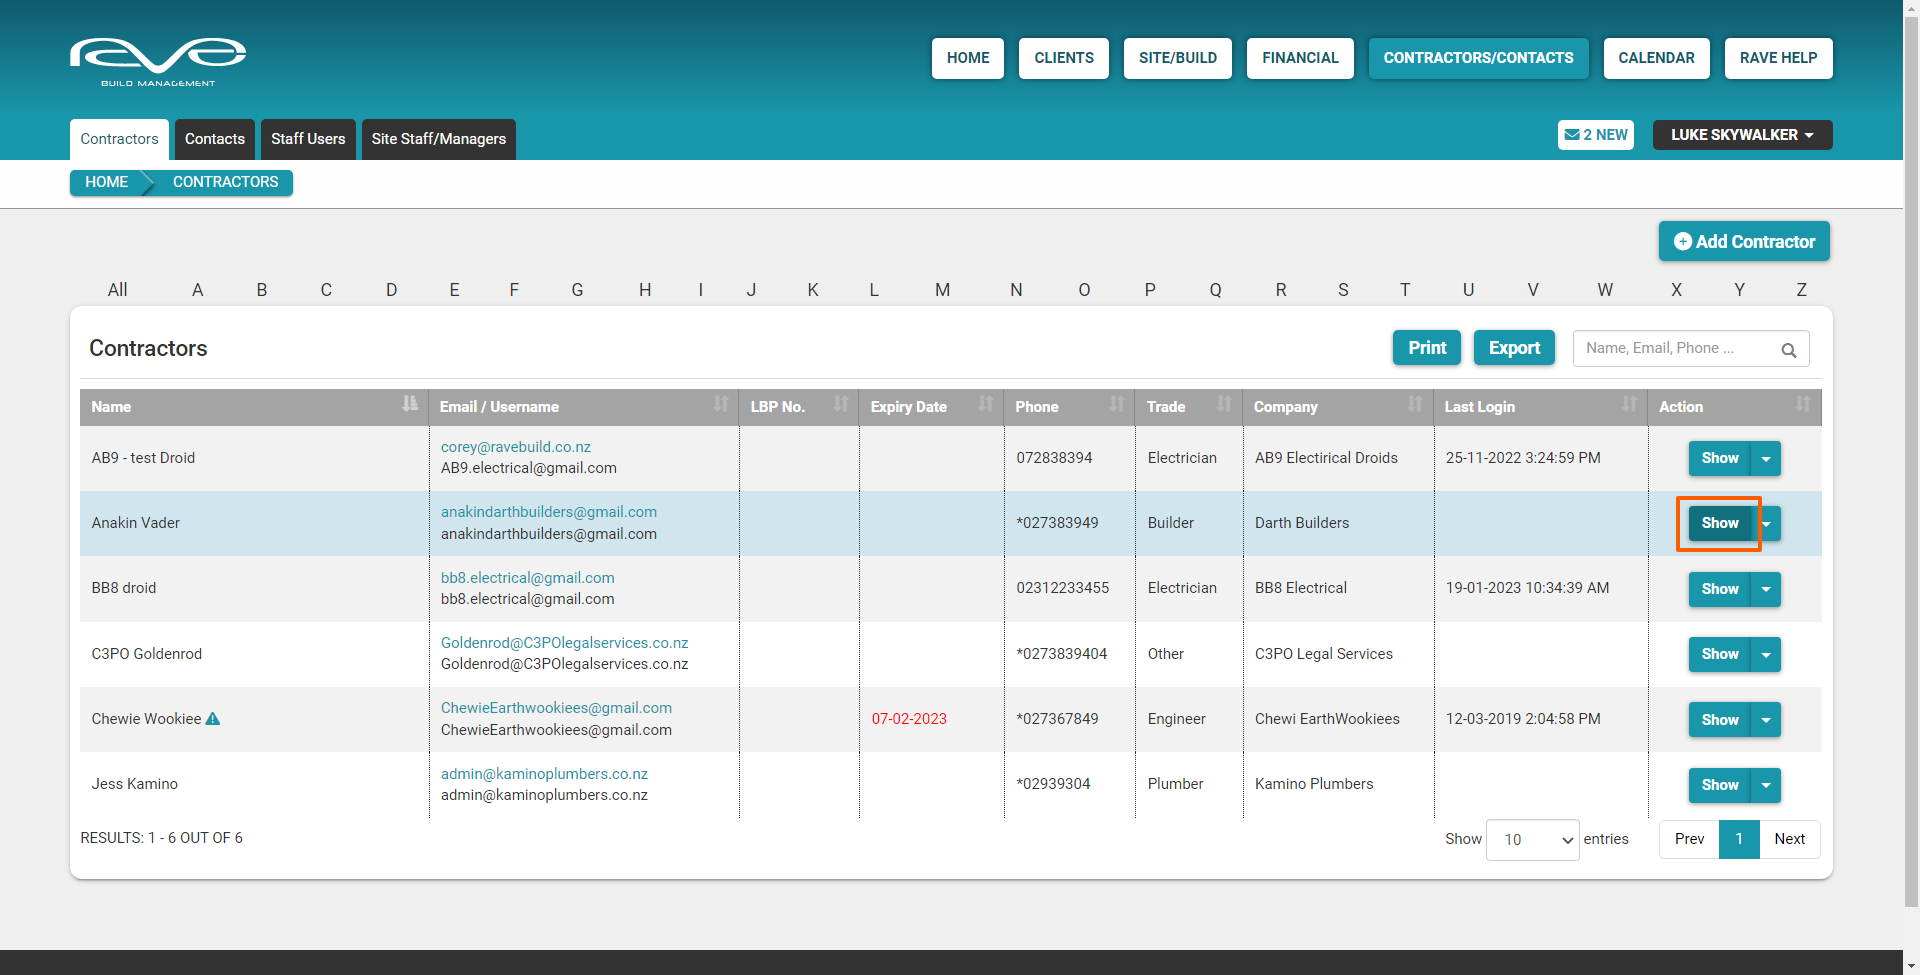The height and width of the screenshot is (975, 1920).
Task: Export the contractors list
Action: click(x=1514, y=348)
